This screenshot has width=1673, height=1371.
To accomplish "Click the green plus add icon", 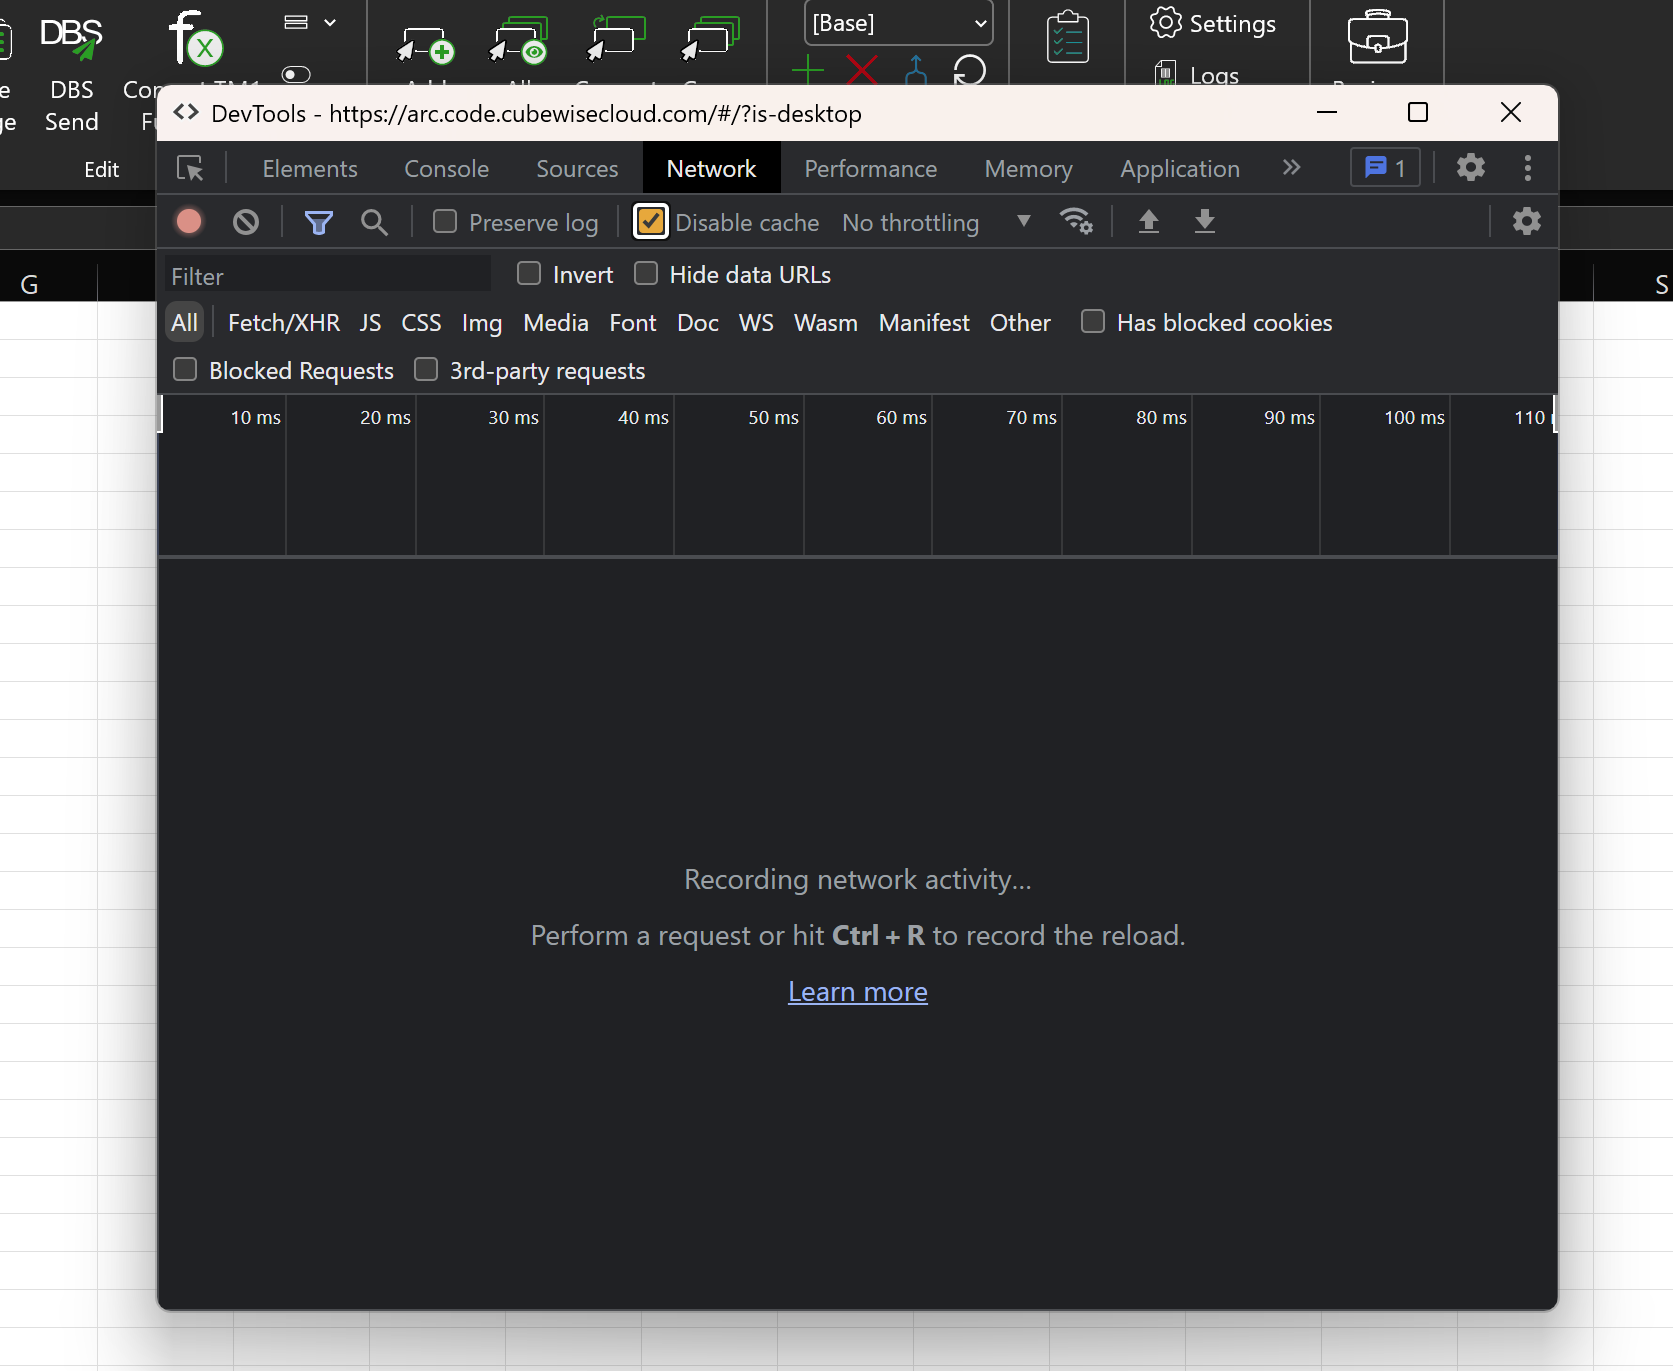I will 808,70.
